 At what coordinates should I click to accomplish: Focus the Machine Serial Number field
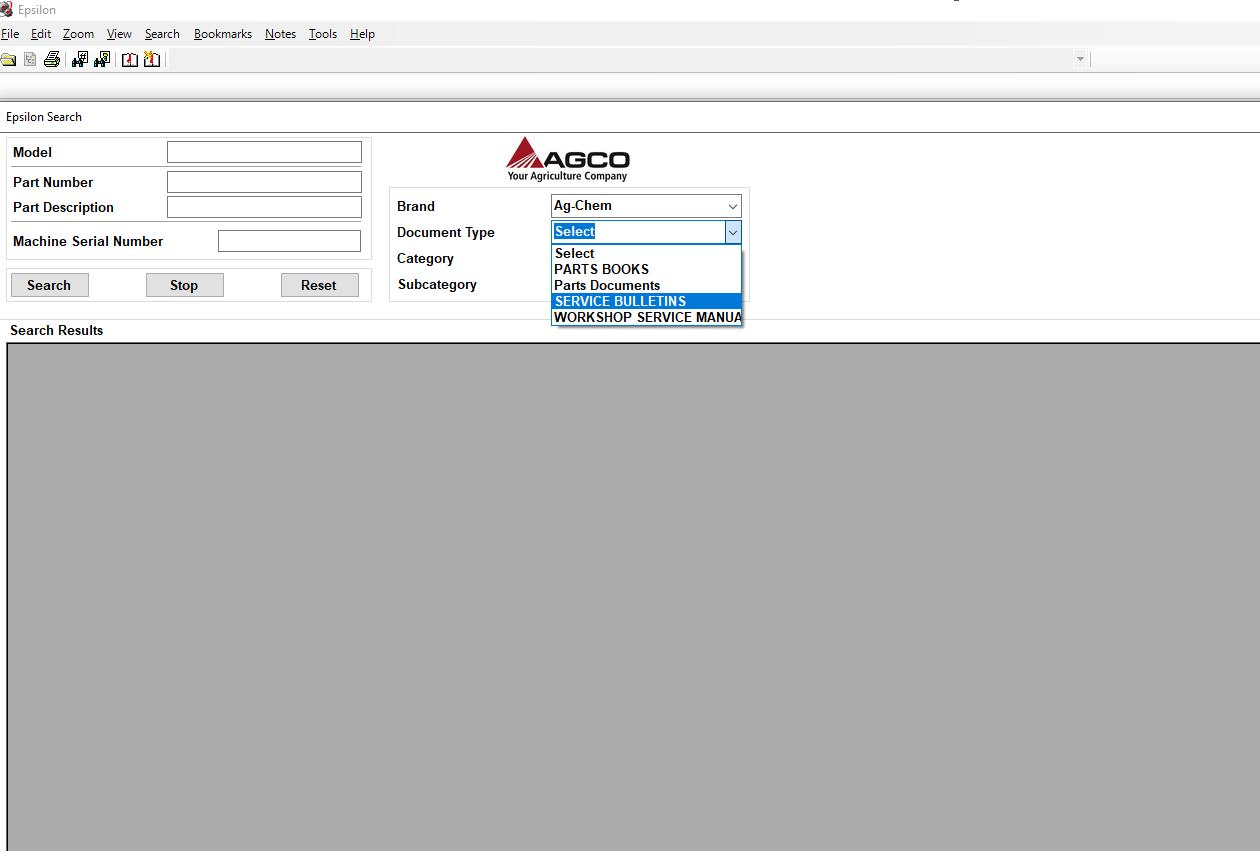[x=289, y=241]
